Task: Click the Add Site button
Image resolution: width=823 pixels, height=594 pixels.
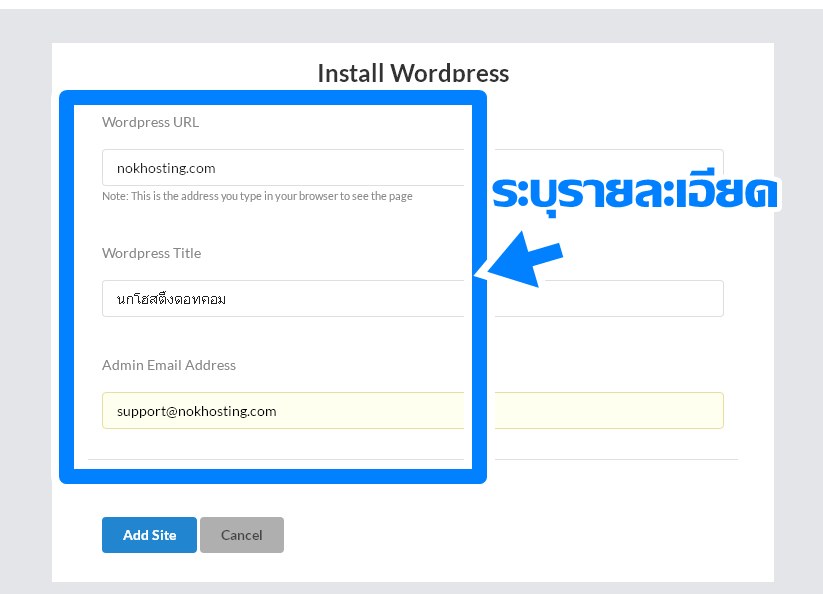Action: click(149, 535)
